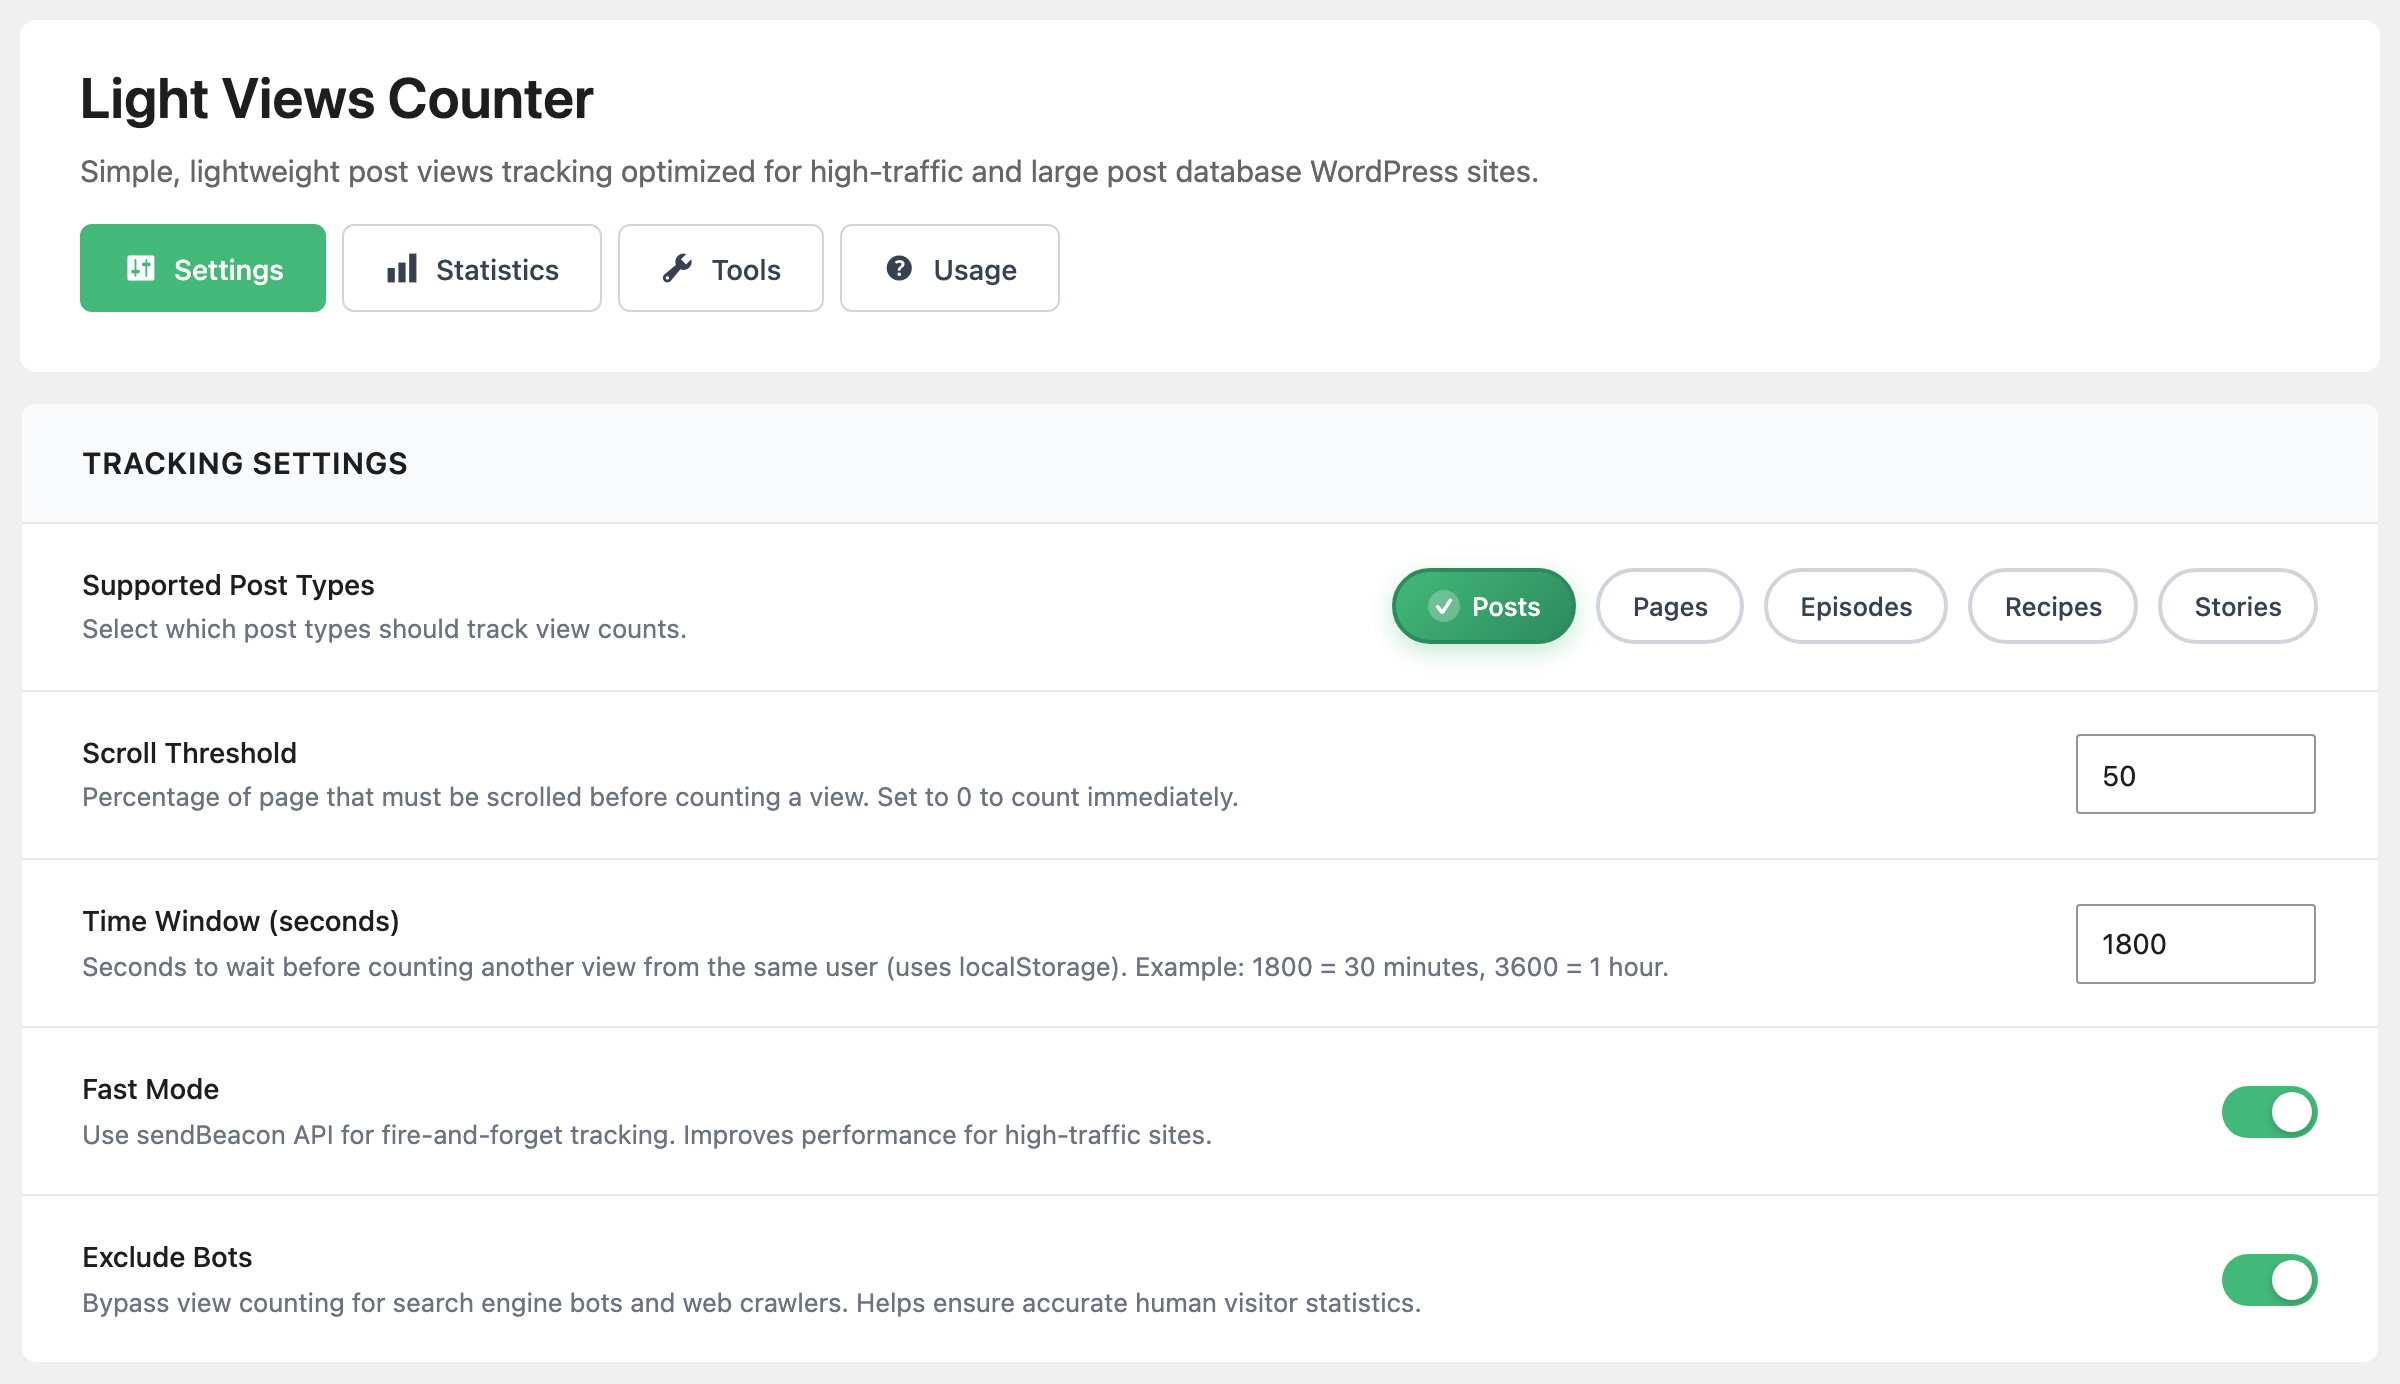
Task: Click the 'Percentage of page' description text
Action: [x=660, y=797]
